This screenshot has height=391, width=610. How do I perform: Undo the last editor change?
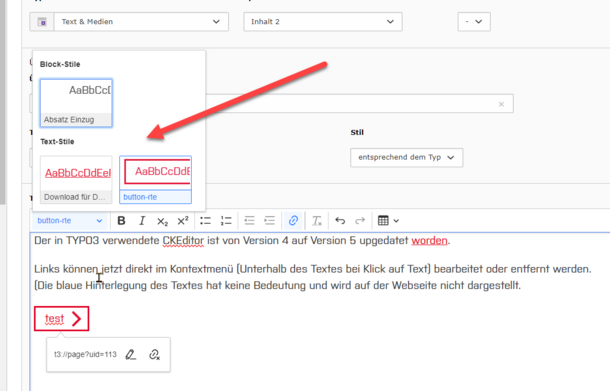[340, 221]
